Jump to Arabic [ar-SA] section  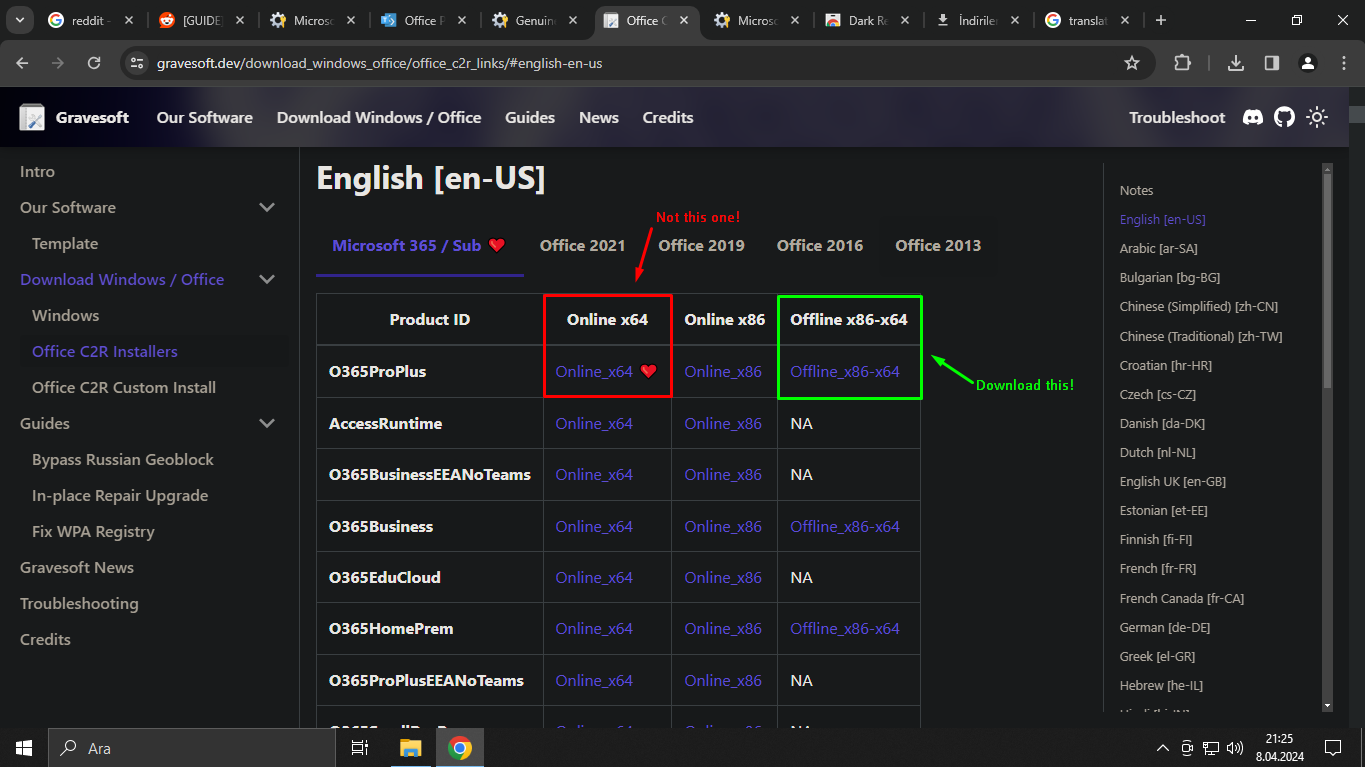[1158, 248]
